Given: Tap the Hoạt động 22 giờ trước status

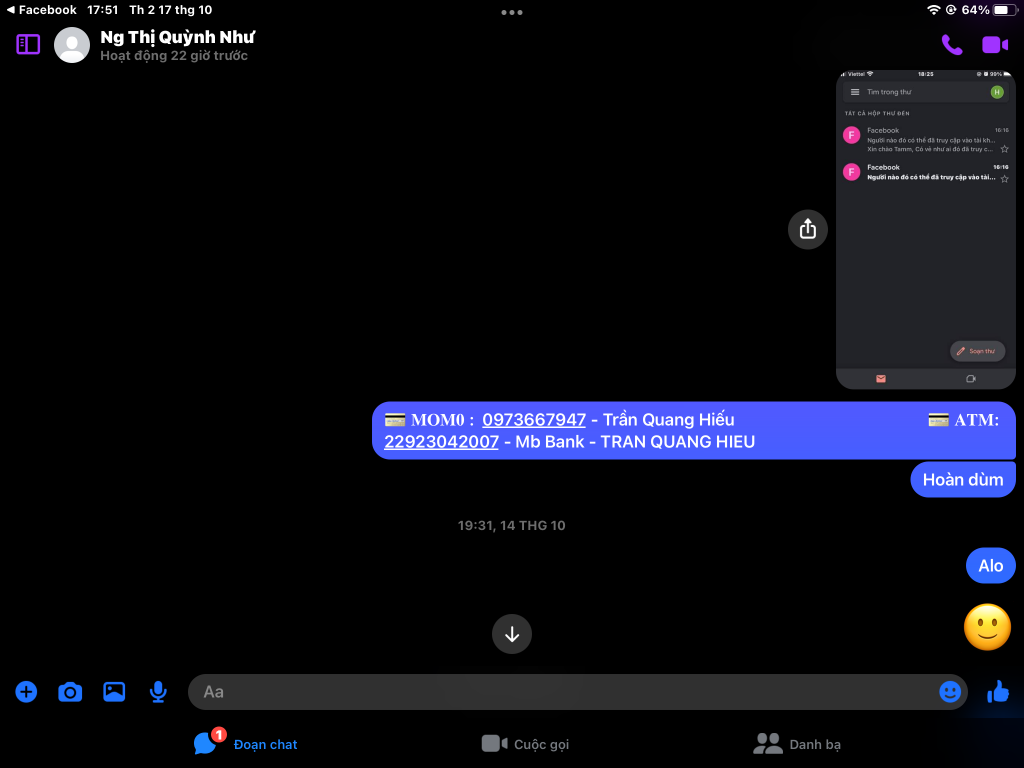Looking at the screenshot, I should [174, 56].
